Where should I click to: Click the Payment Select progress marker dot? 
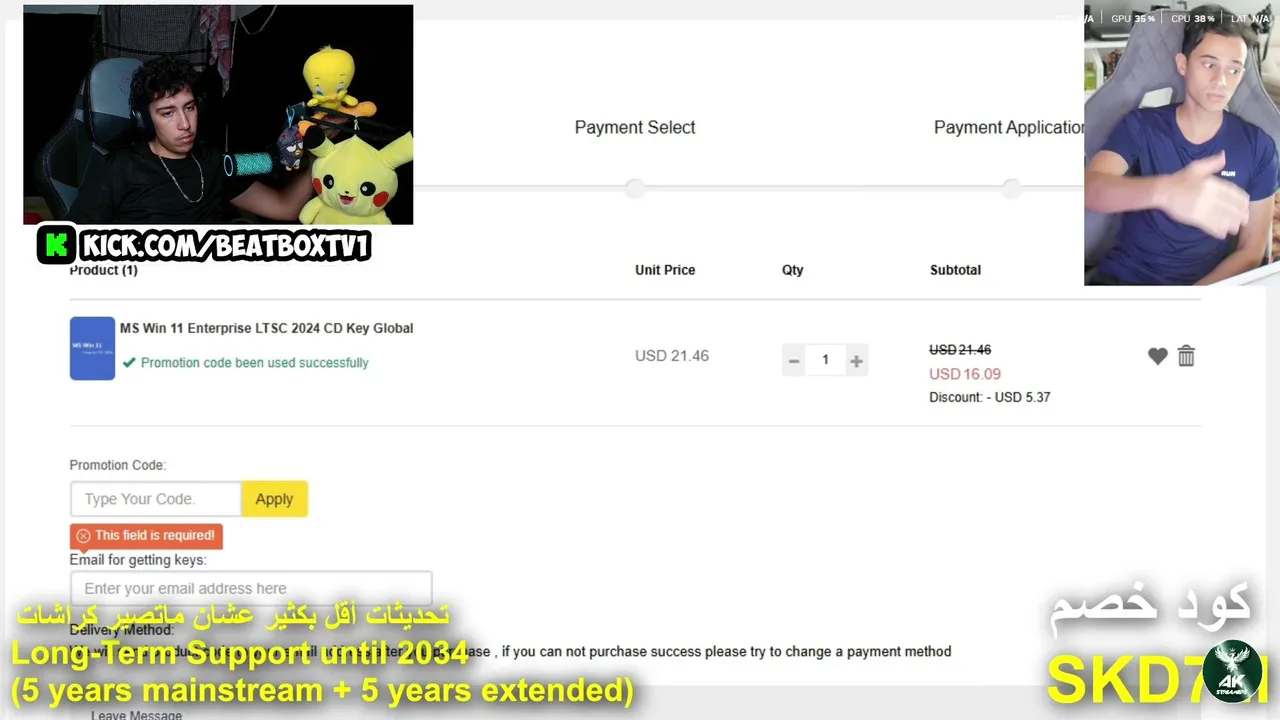click(x=635, y=188)
